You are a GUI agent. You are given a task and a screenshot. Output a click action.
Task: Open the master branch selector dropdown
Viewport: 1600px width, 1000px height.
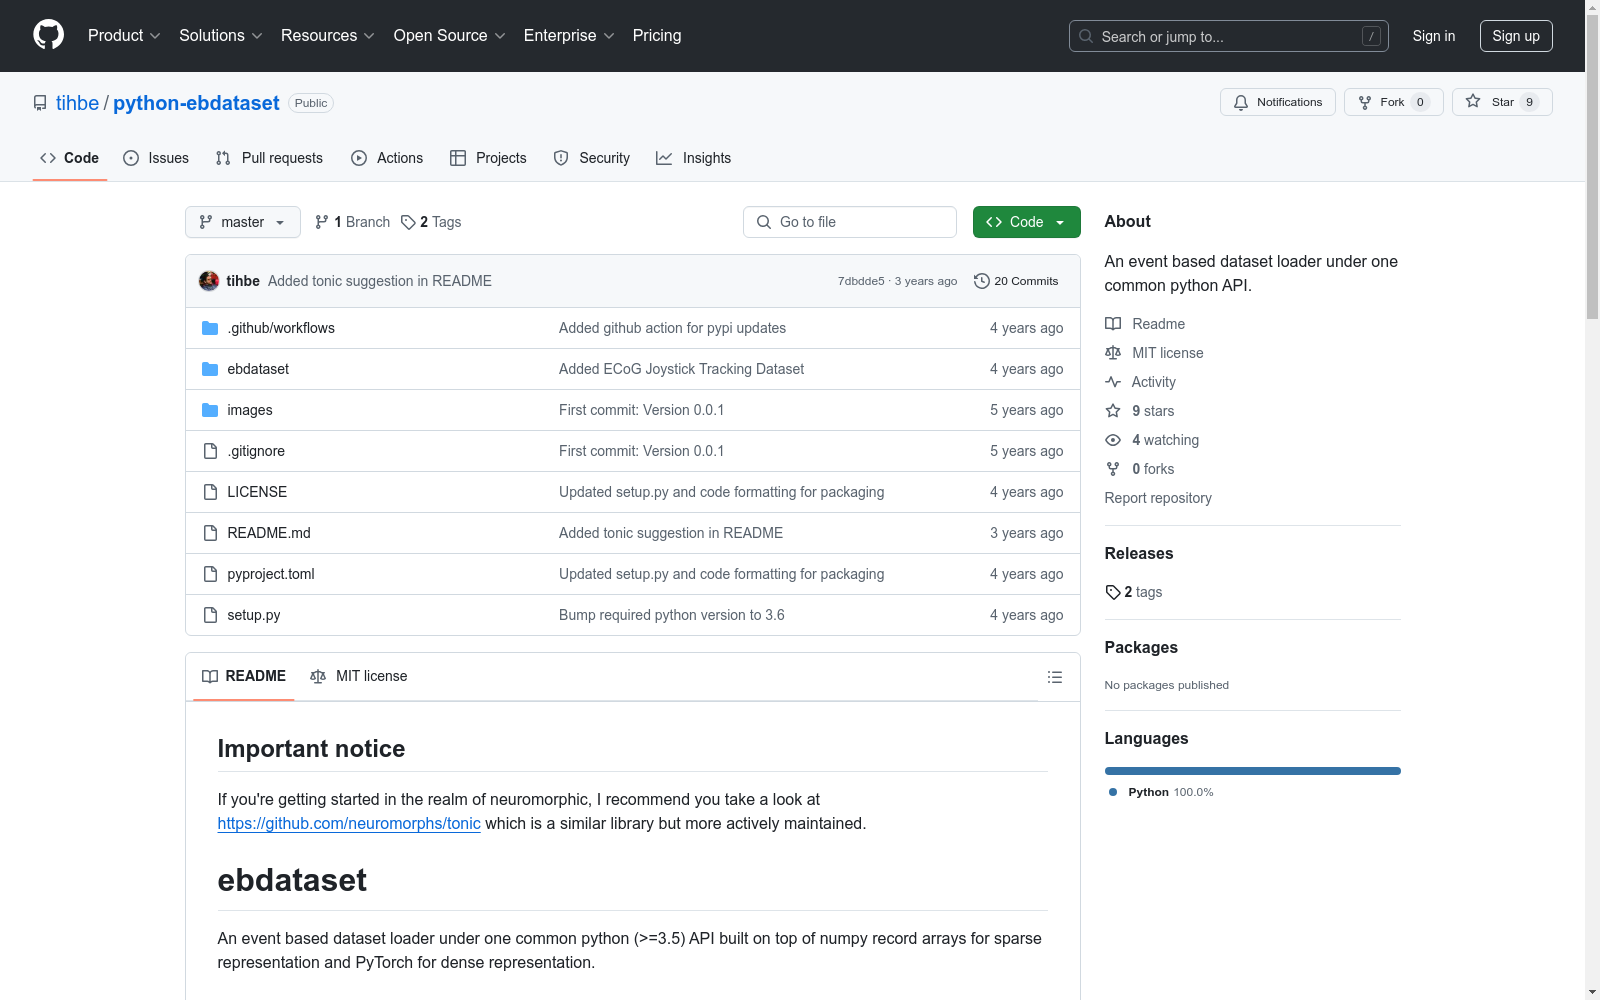pos(243,222)
